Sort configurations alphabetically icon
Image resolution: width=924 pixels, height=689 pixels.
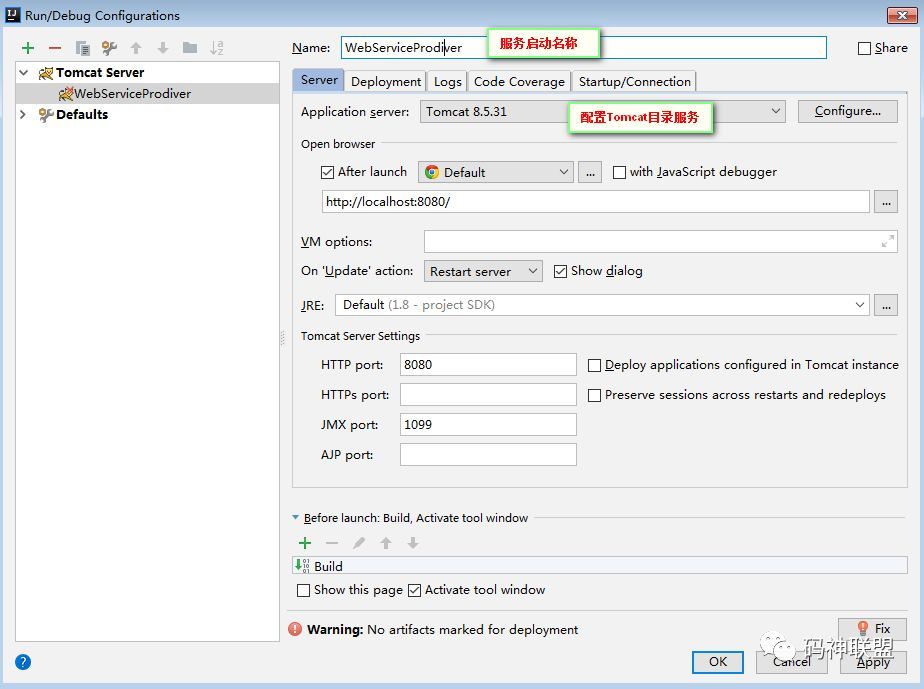217,48
